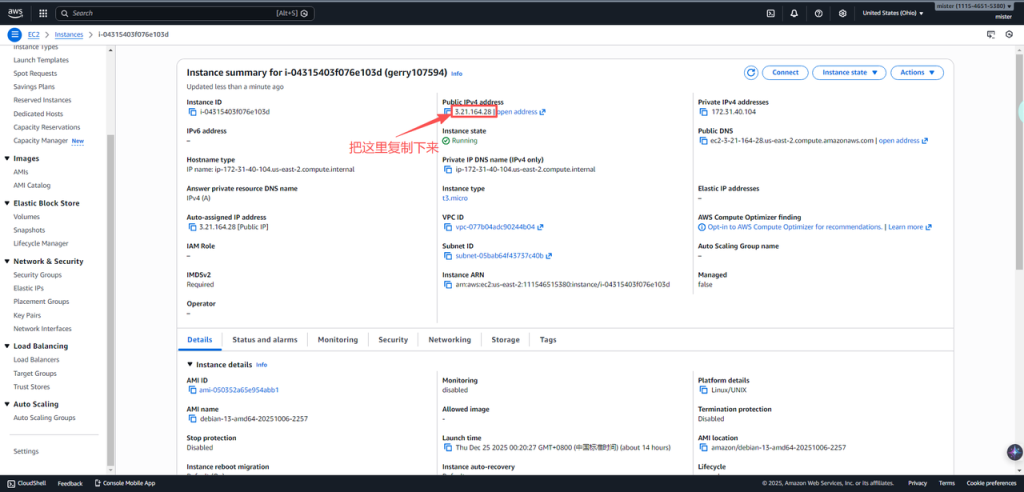
Task: Open Key Pairs in sidebar
Action: coord(27,315)
